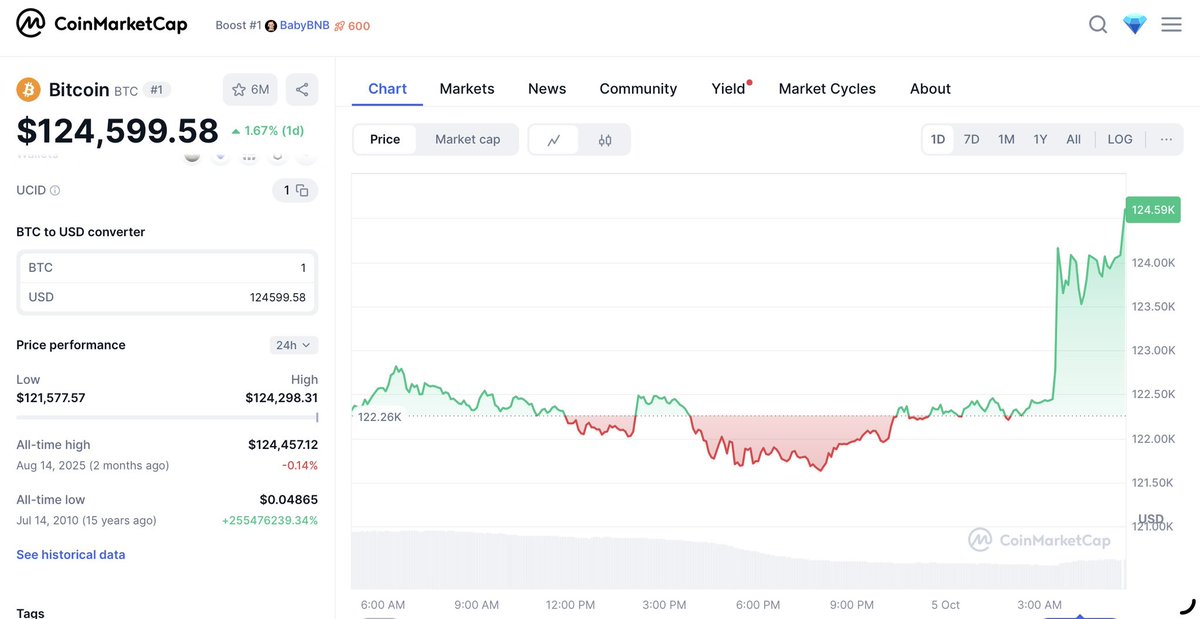This screenshot has width=1200, height=619.
Task: Select the Market cap toggle
Action: [467, 140]
